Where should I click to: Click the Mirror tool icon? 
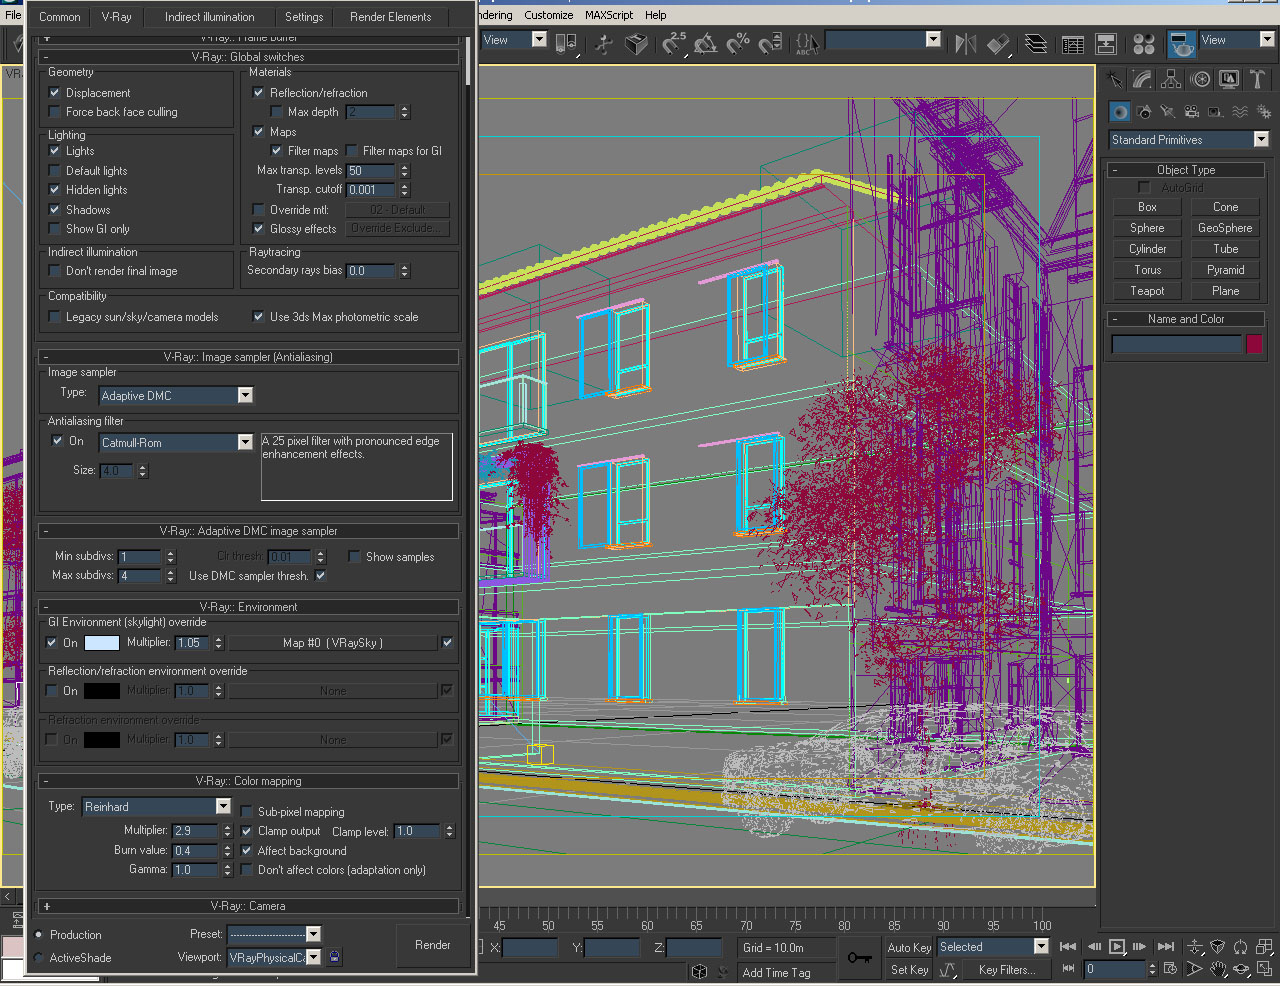pos(966,43)
